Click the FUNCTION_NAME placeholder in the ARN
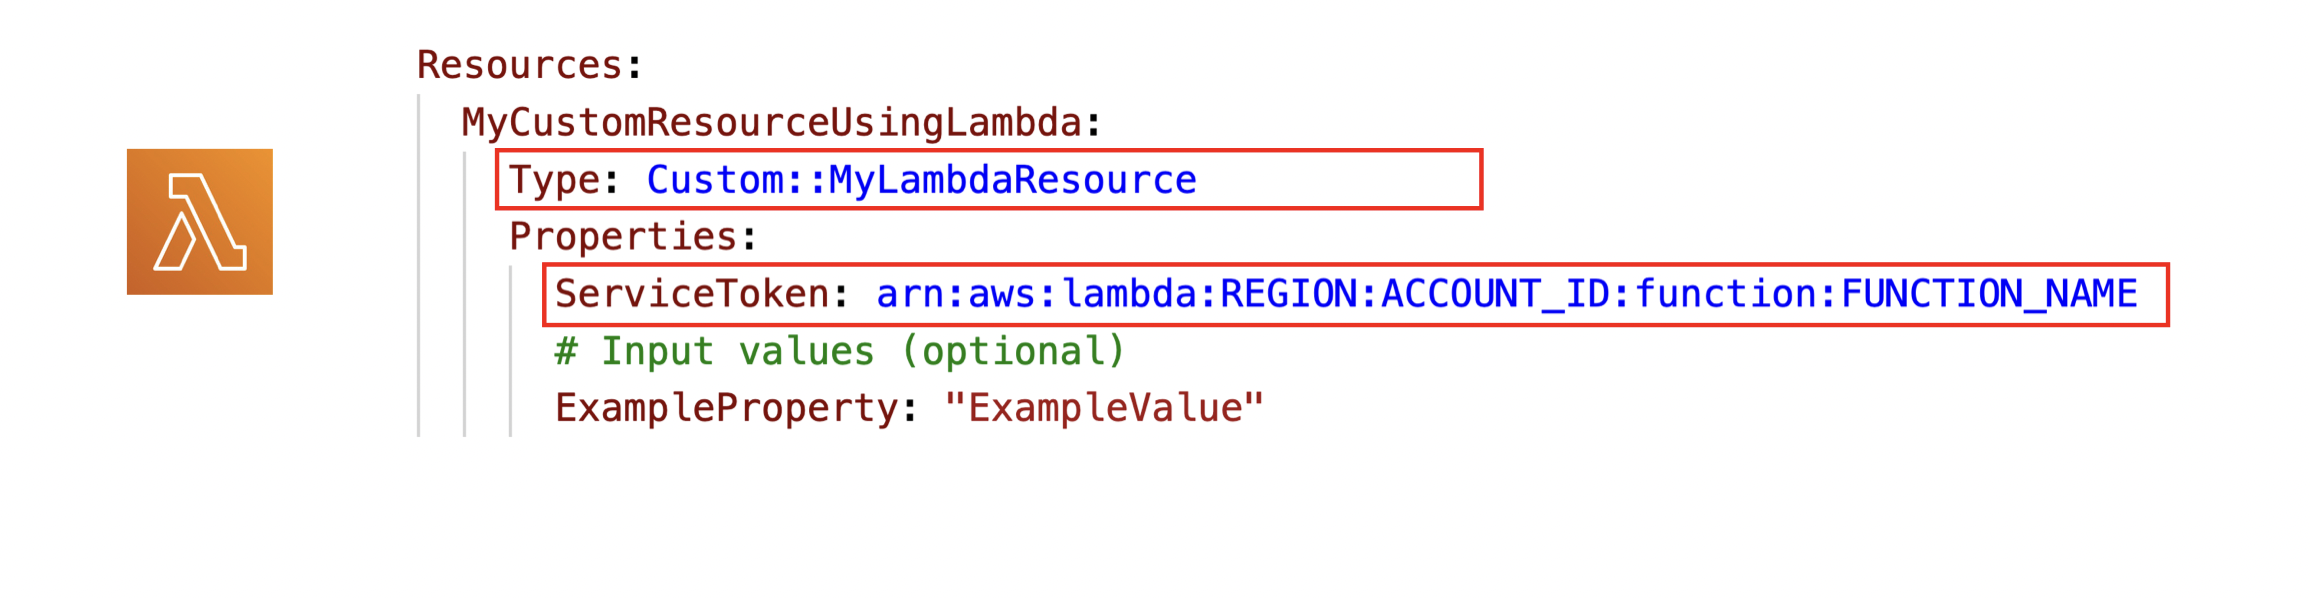This screenshot has height=598, width=2310. (x=1989, y=294)
